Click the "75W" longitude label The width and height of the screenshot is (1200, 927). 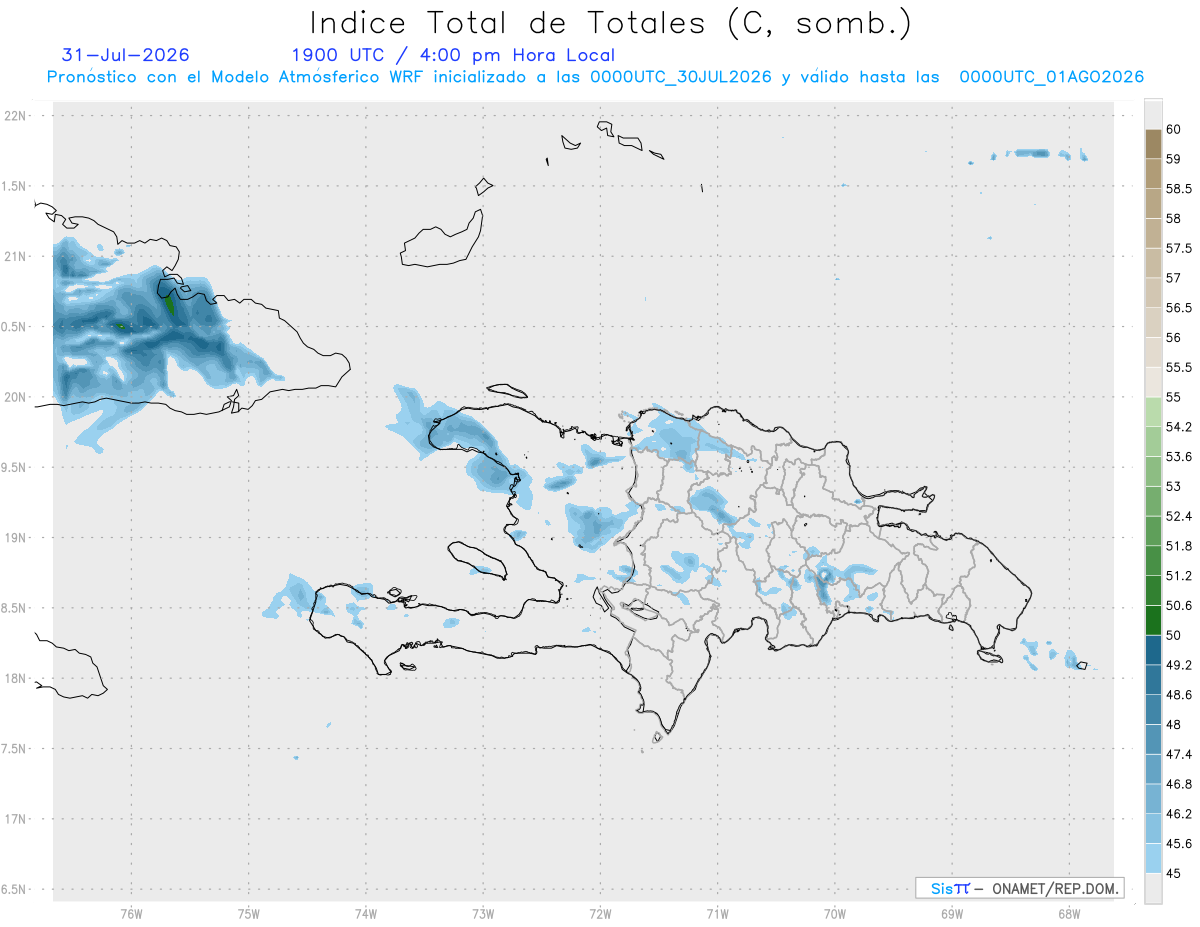248,913
